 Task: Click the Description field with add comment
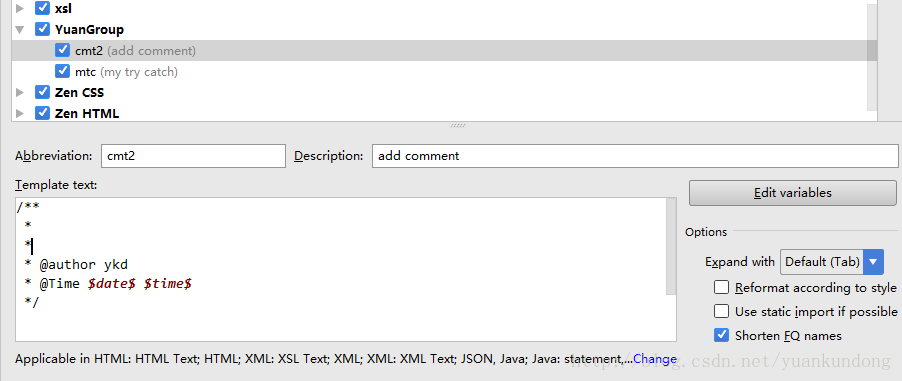tap(635, 156)
